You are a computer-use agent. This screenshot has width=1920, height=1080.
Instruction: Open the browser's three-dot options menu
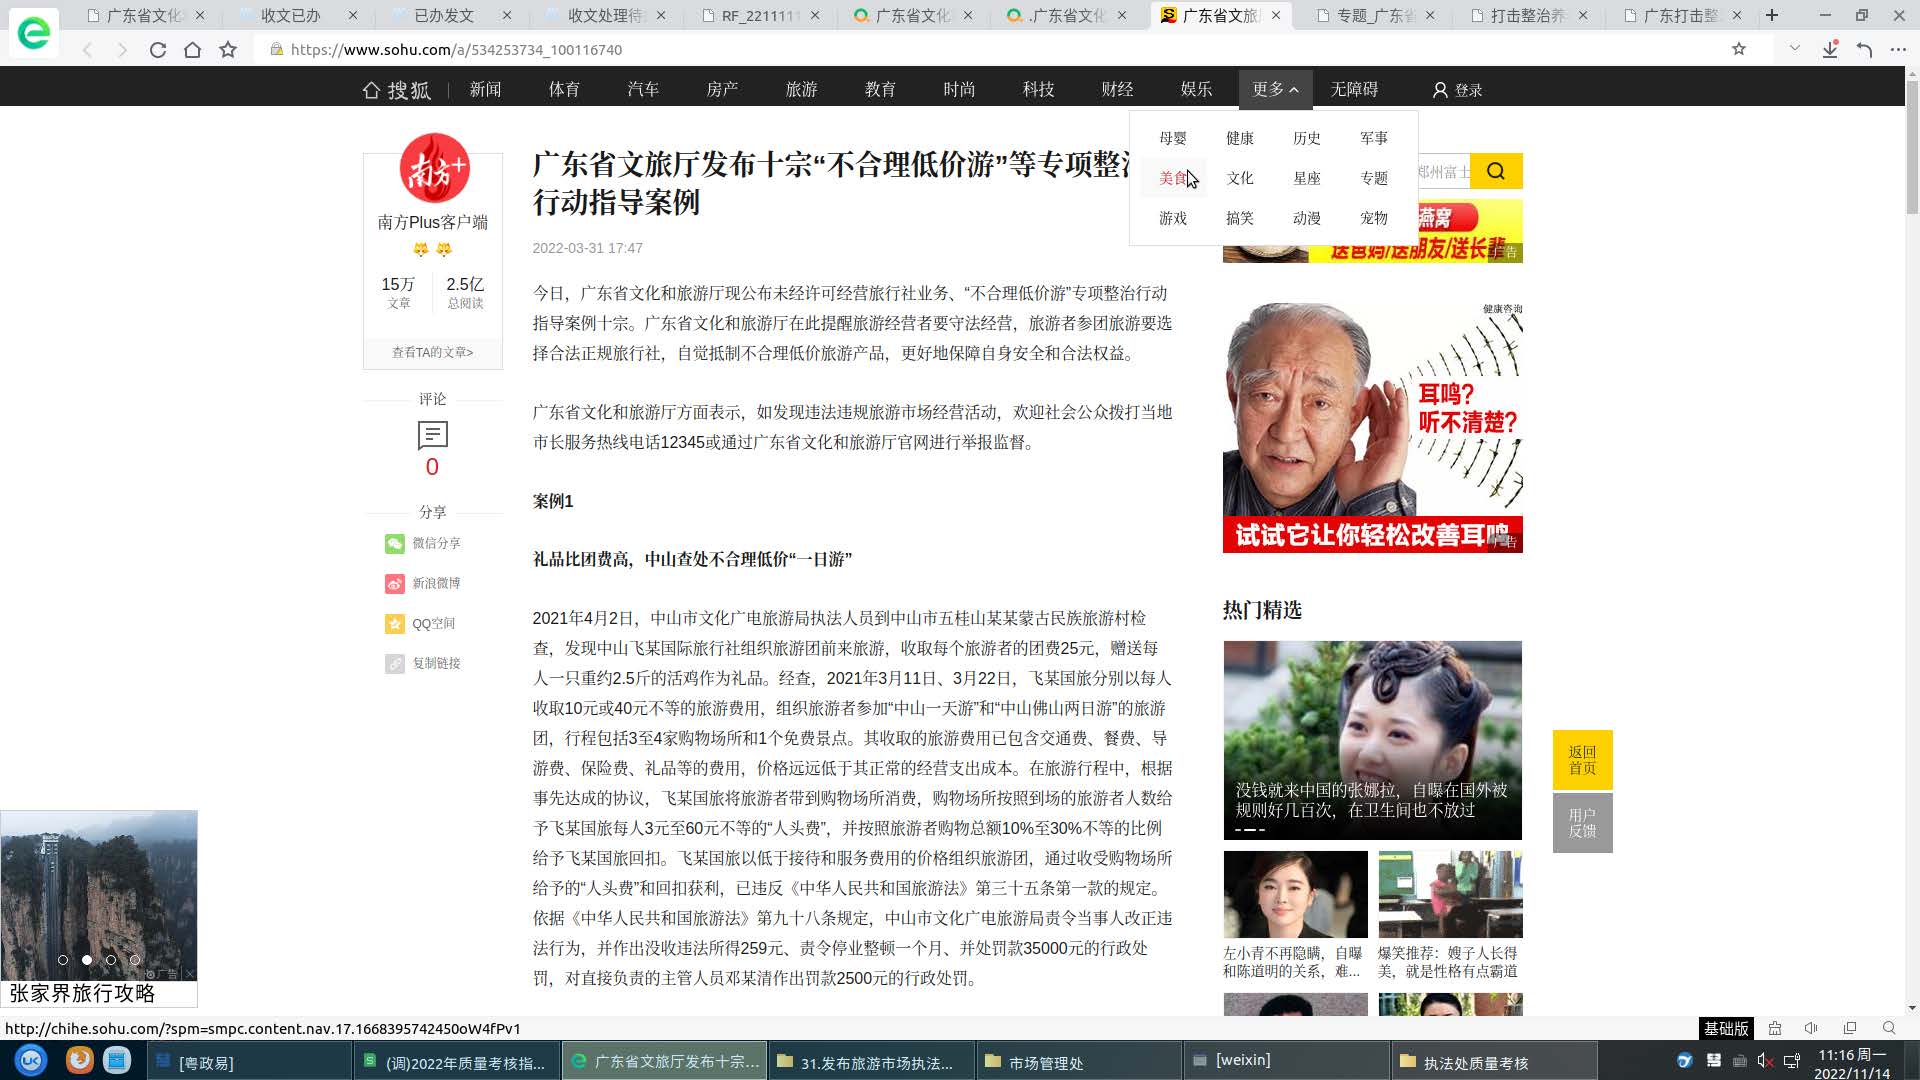[x=1901, y=49]
